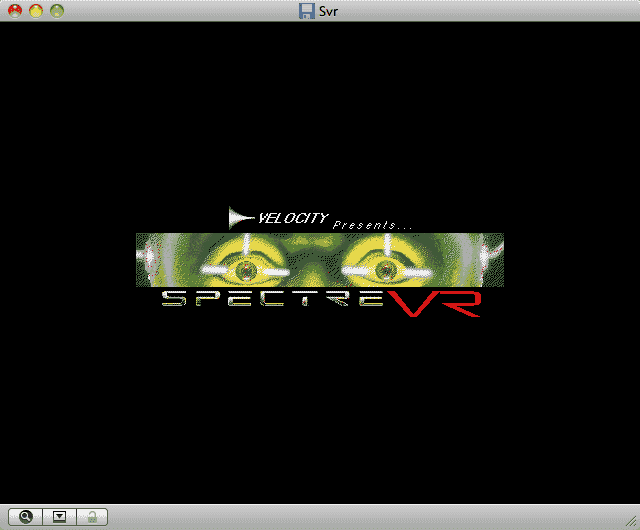Toggle the padlock mouse-lock button

click(x=92, y=517)
